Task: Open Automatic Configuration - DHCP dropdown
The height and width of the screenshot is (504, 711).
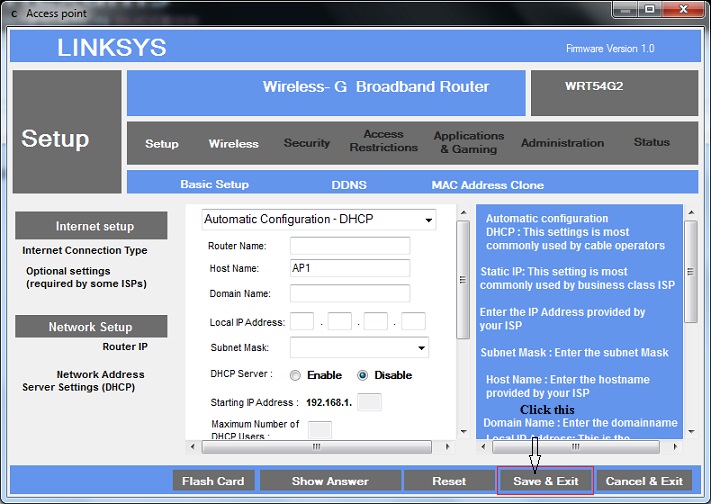Action: click(319, 220)
